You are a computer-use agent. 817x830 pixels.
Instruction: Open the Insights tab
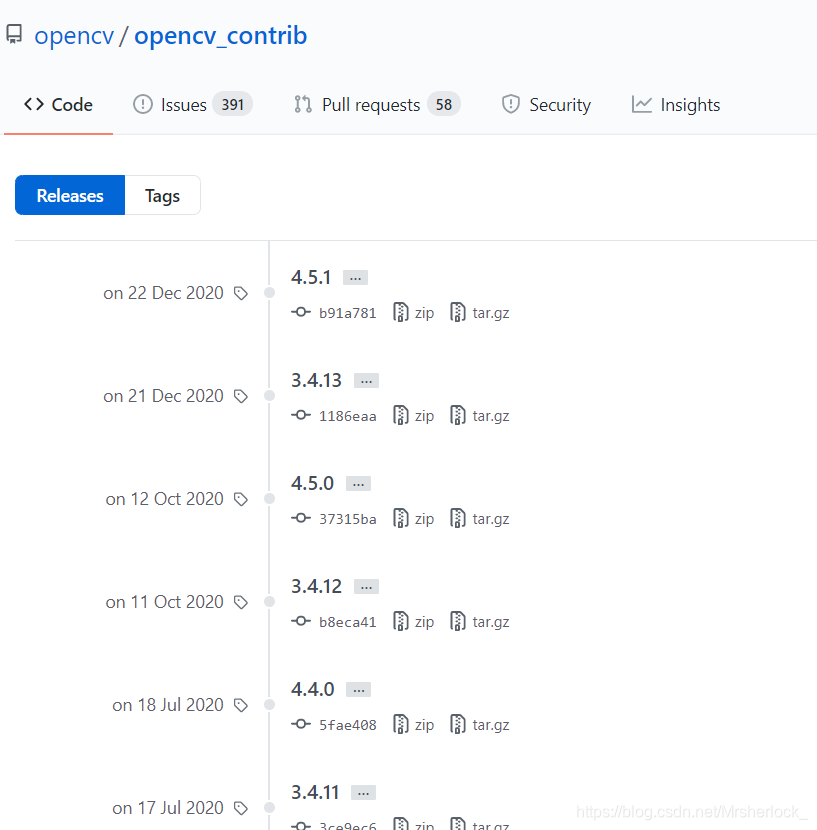(676, 105)
